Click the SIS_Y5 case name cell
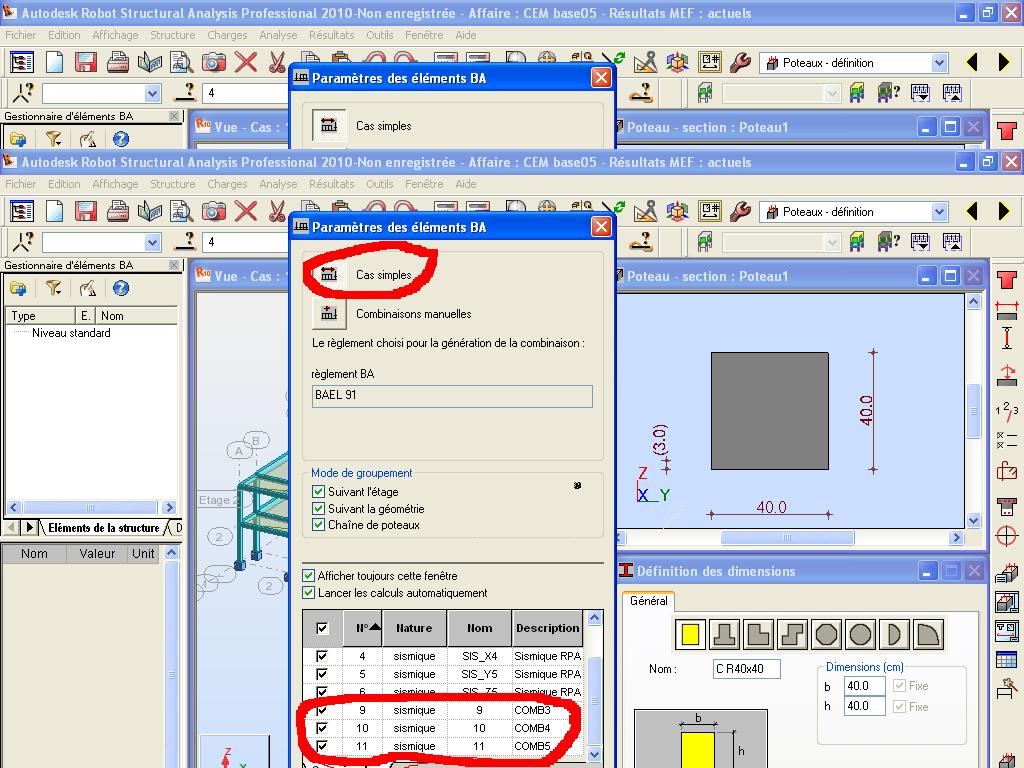This screenshot has width=1024, height=768. click(479, 674)
